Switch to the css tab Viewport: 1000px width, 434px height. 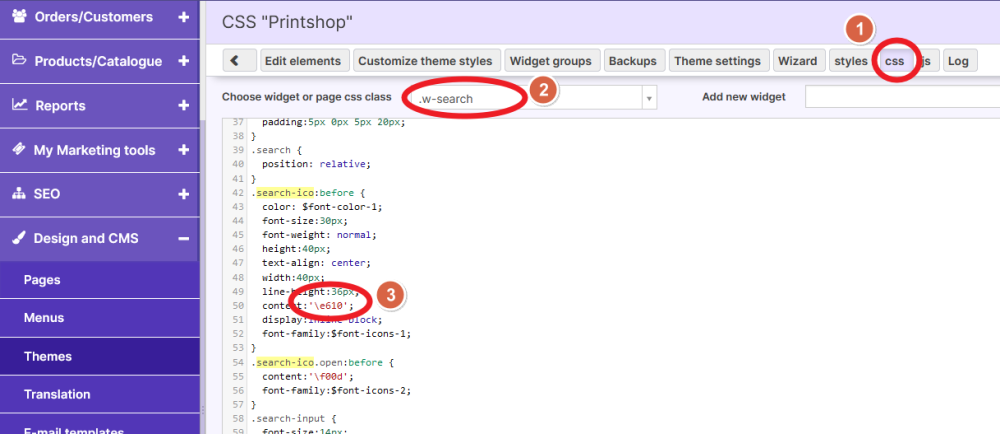894,61
